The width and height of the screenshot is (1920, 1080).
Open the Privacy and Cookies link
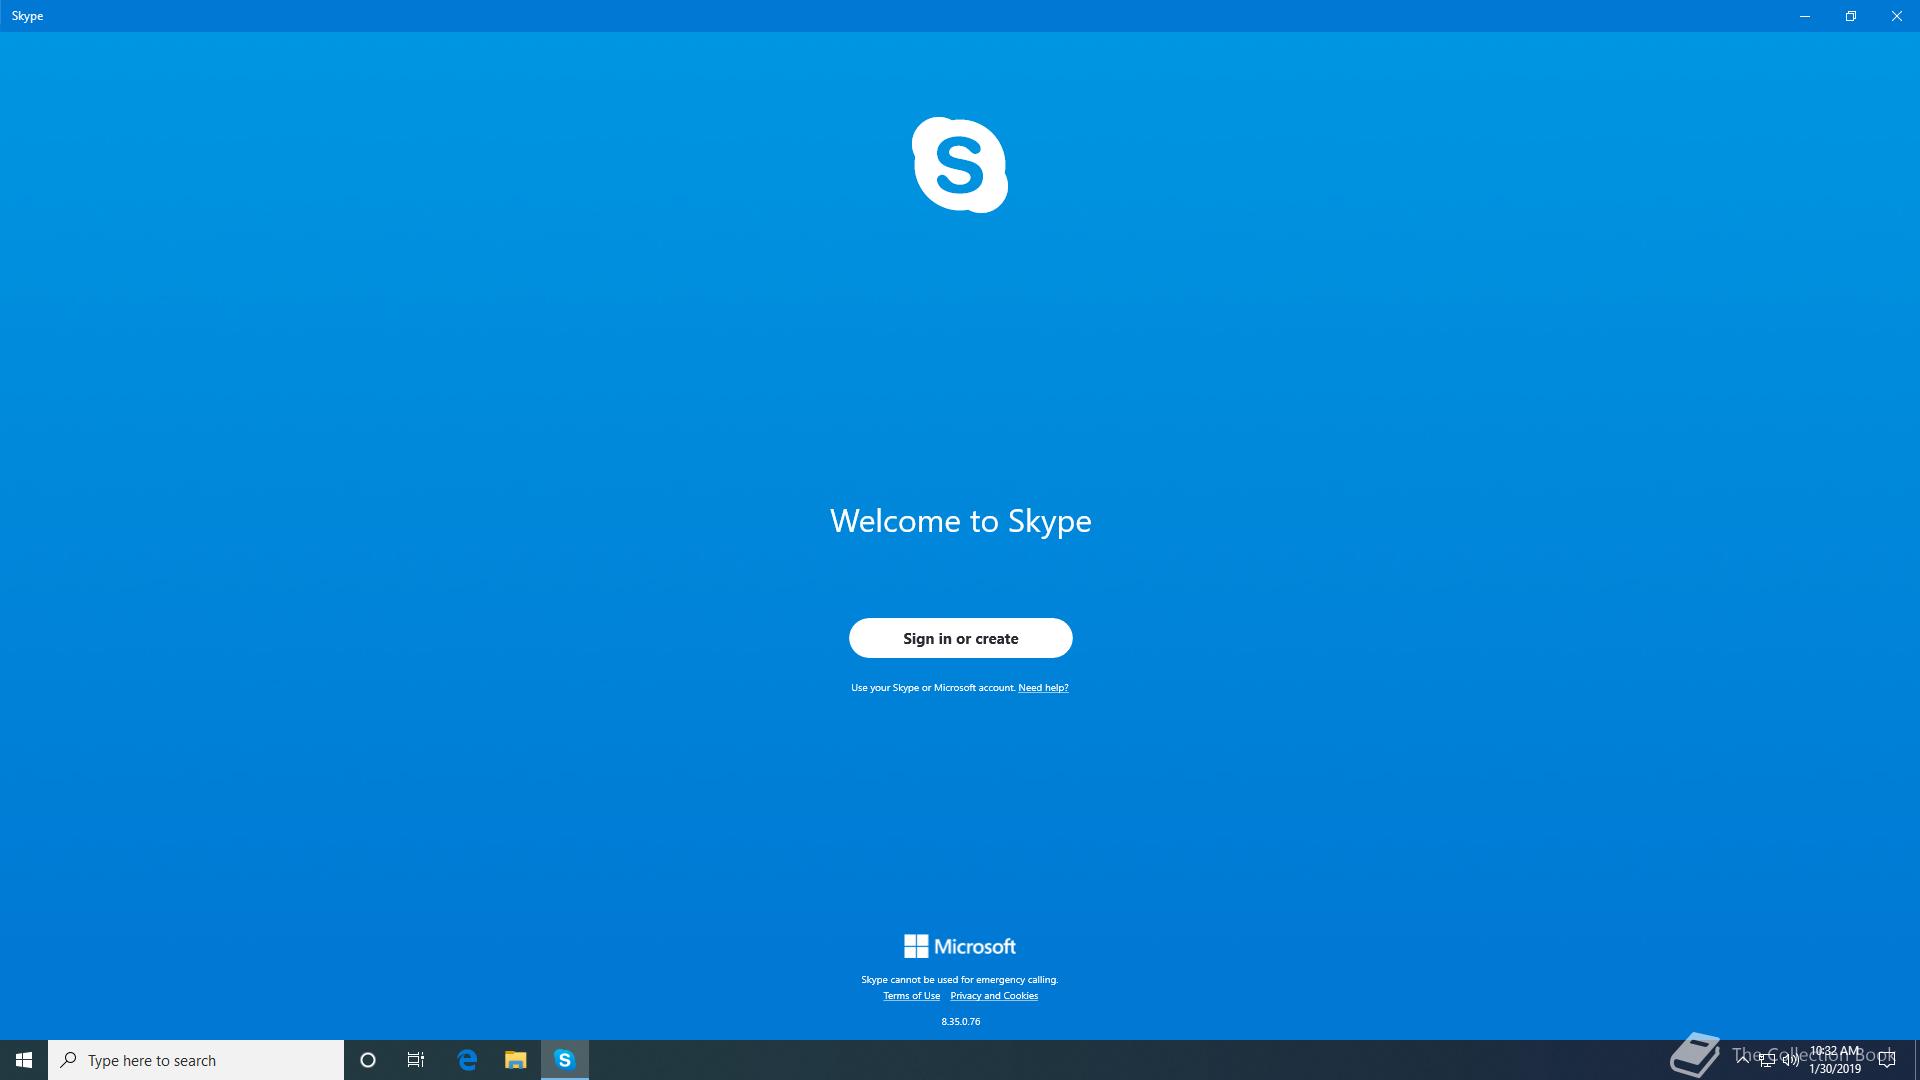coord(994,996)
